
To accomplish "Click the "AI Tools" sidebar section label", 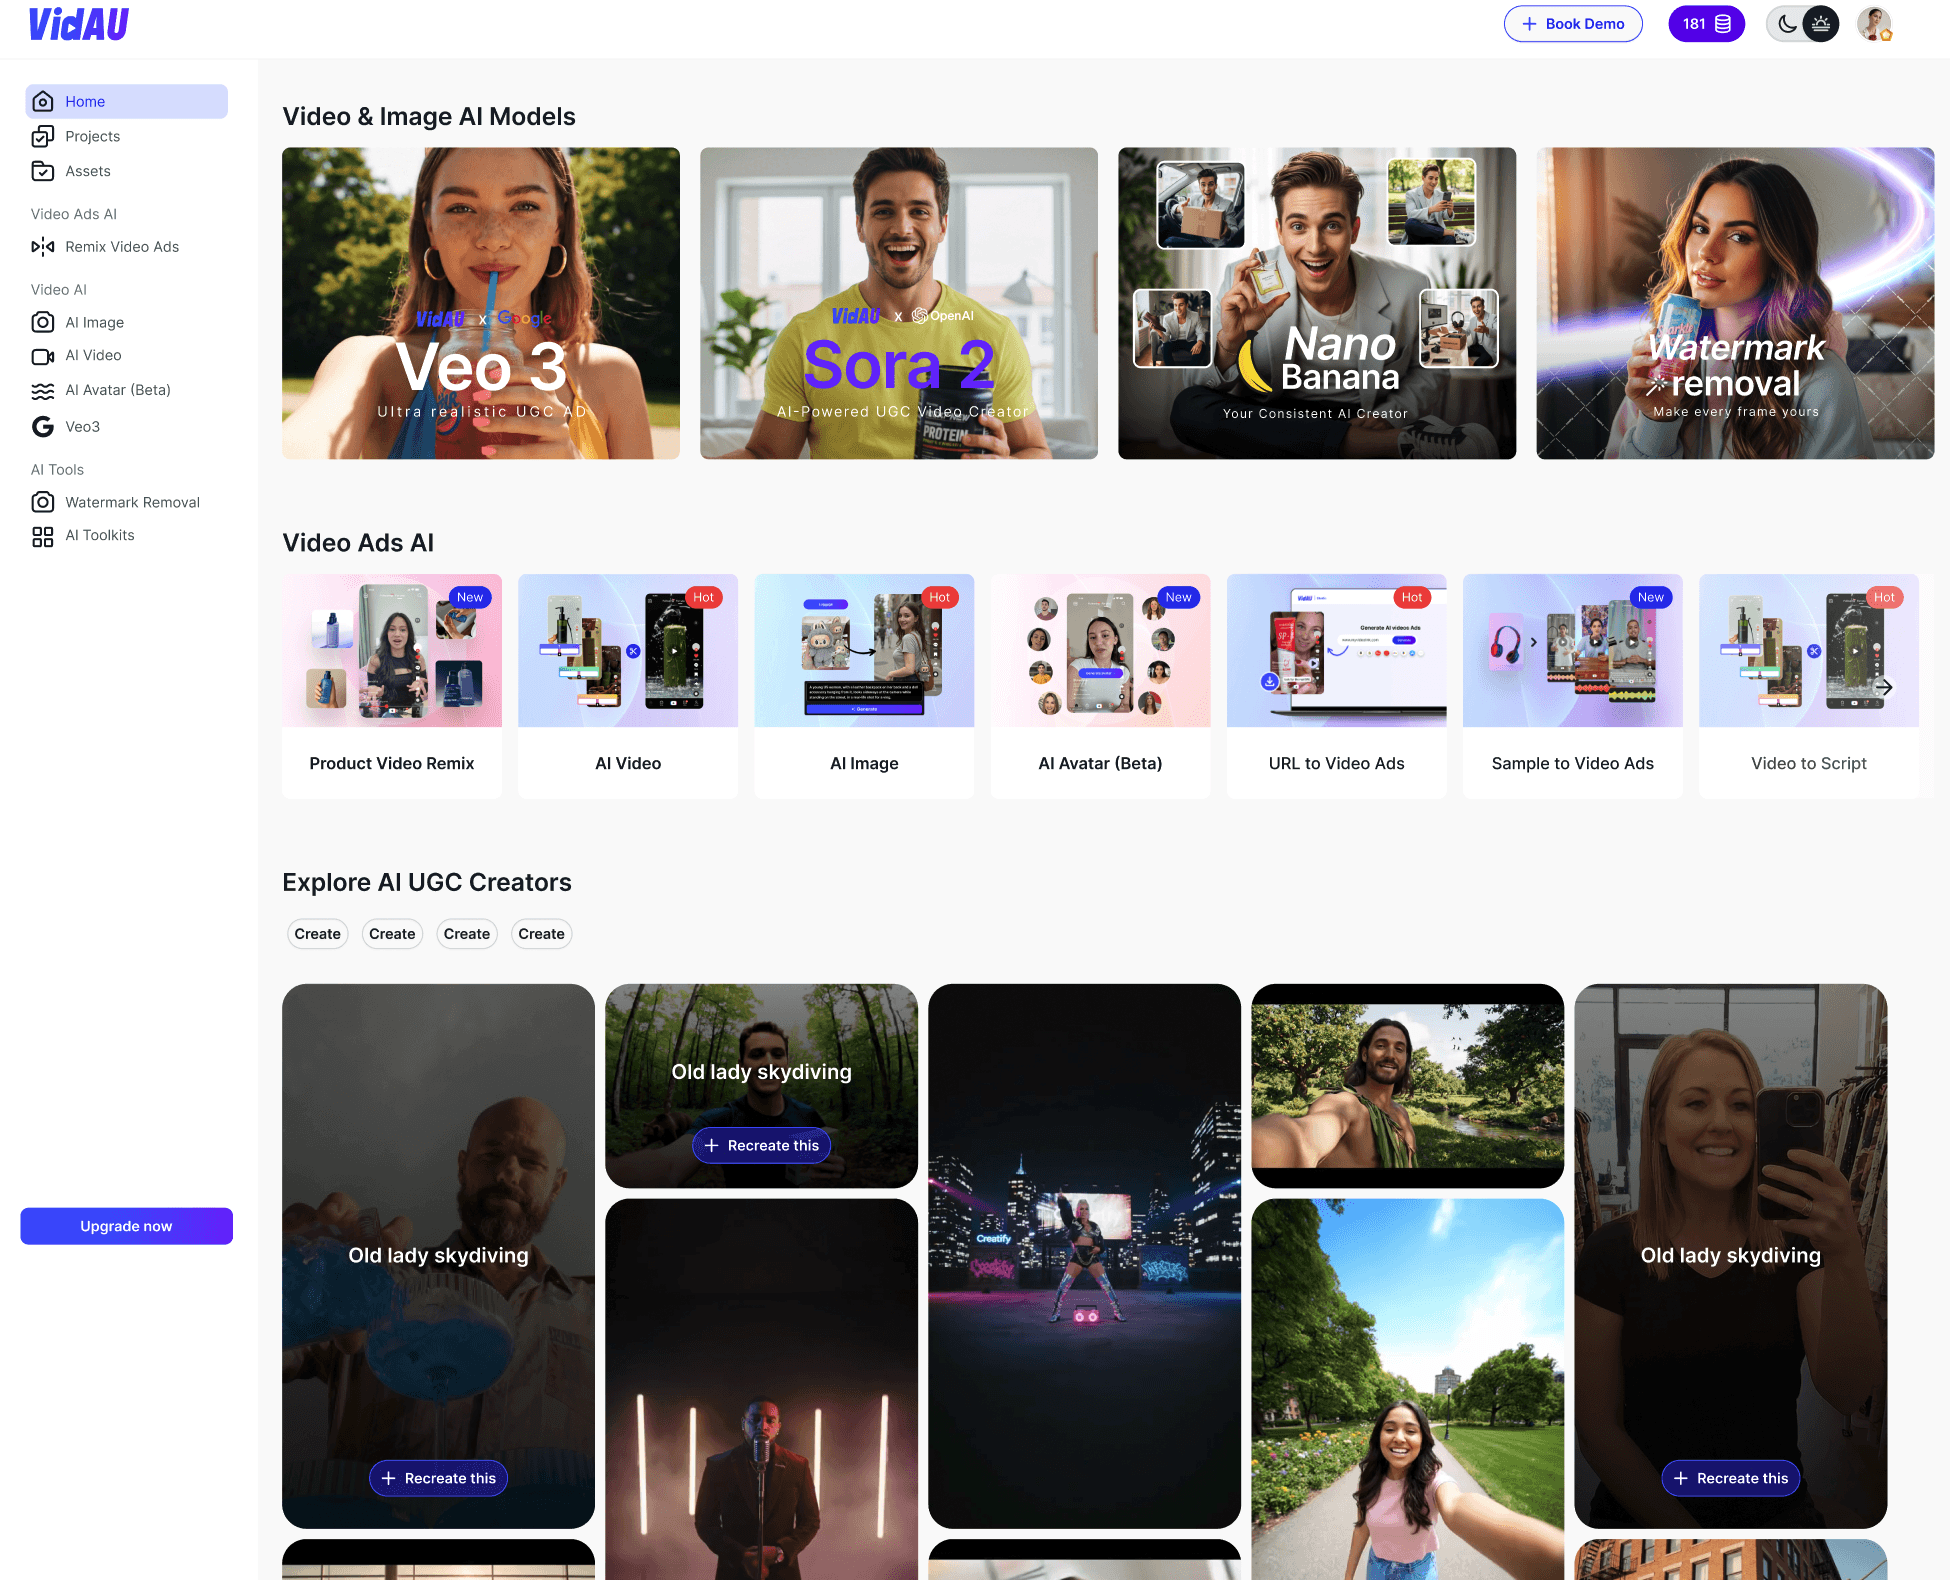I will point(57,470).
